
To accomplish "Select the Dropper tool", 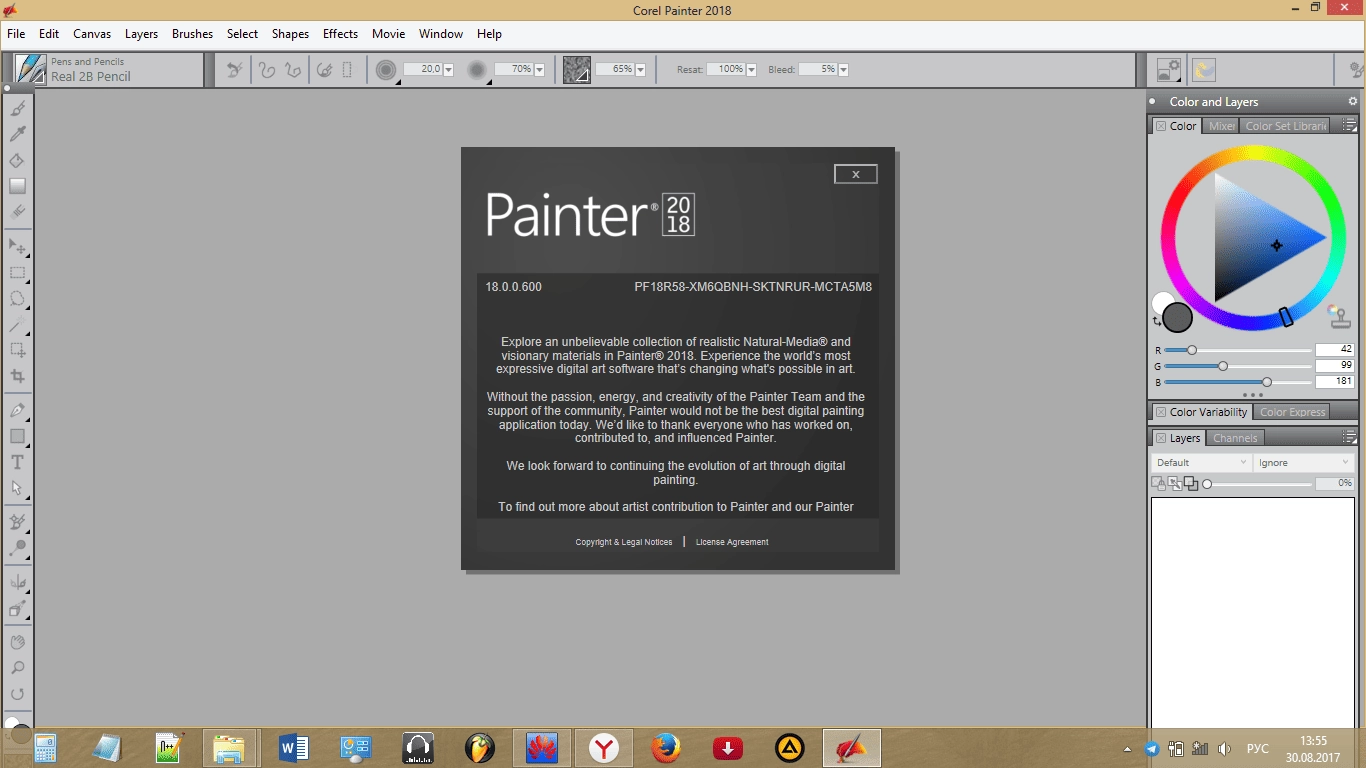I will (17, 134).
